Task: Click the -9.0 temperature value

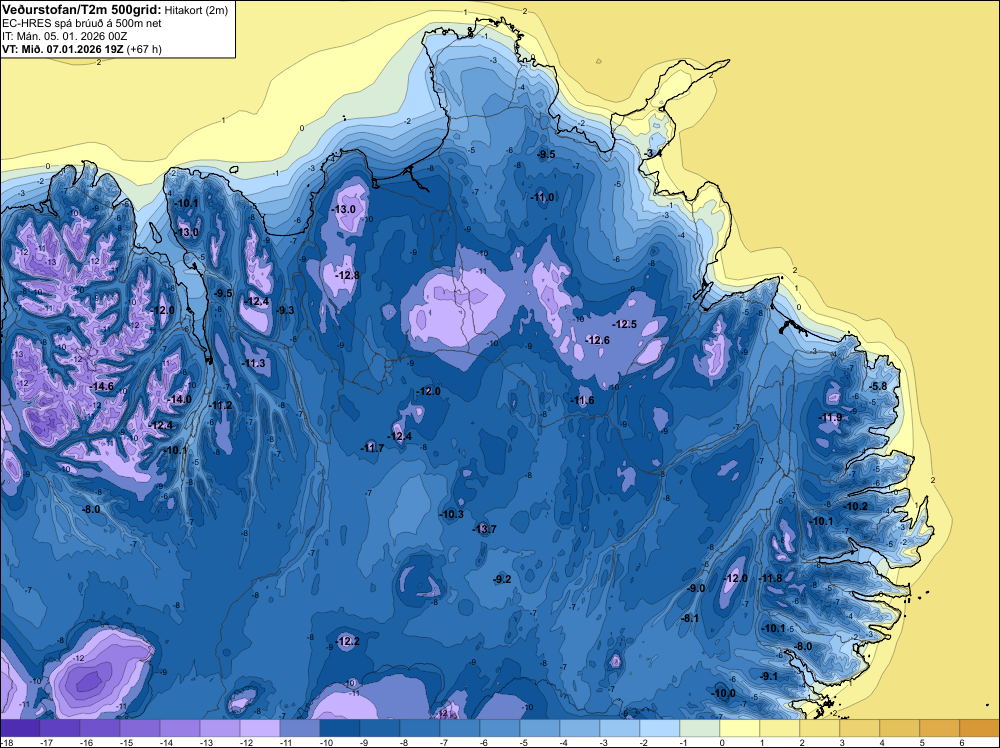Action: [x=696, y=589]
